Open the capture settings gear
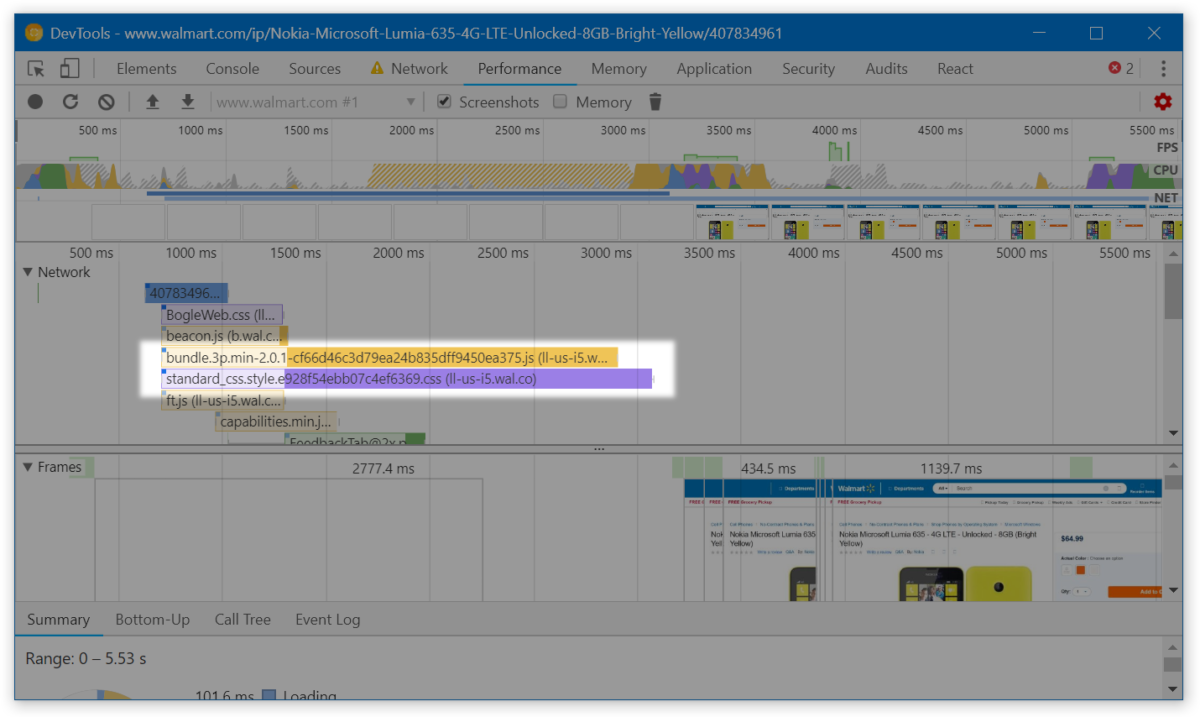Image resolution: width=1200 pixels, height=717 pixels. [1162, 101]
